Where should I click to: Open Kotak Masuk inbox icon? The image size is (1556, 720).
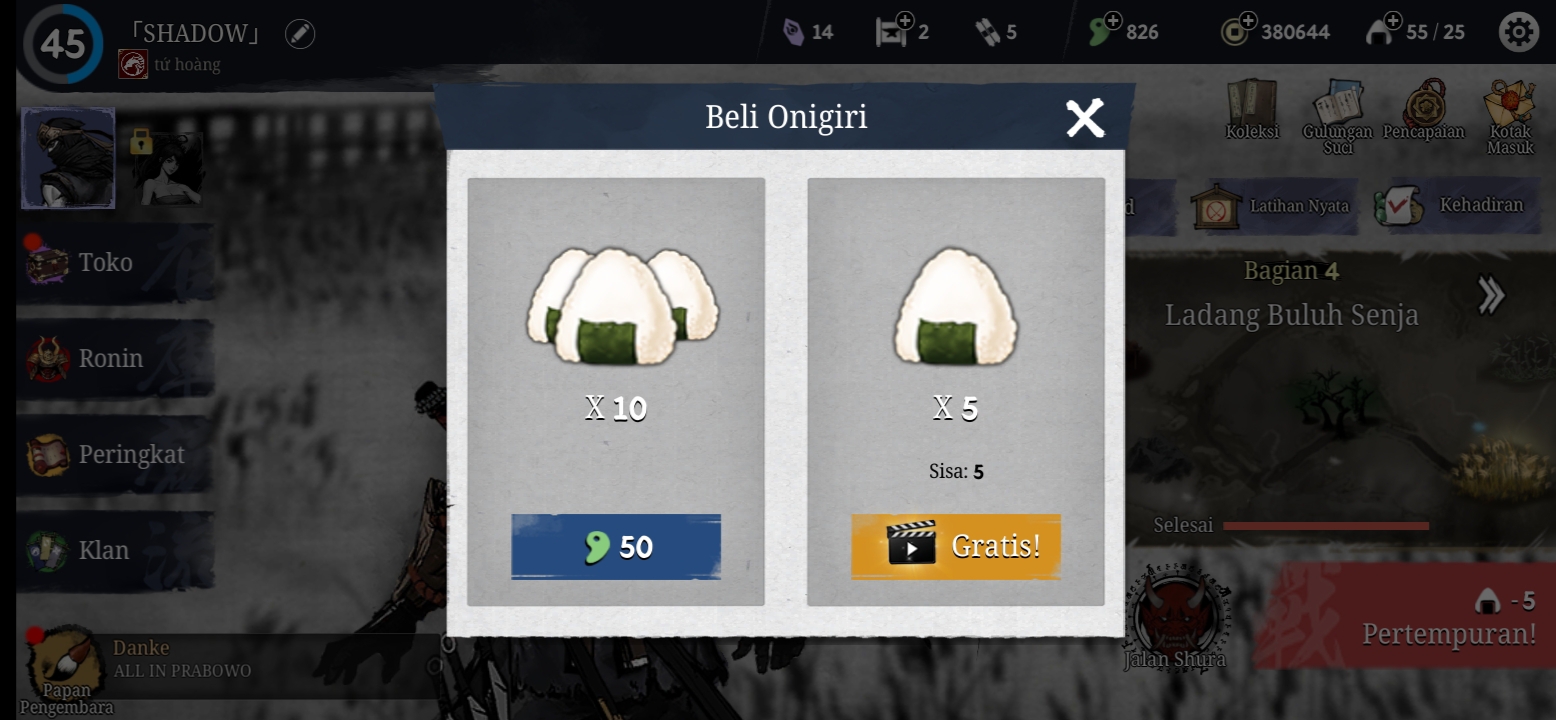[x=1510, y=116]
